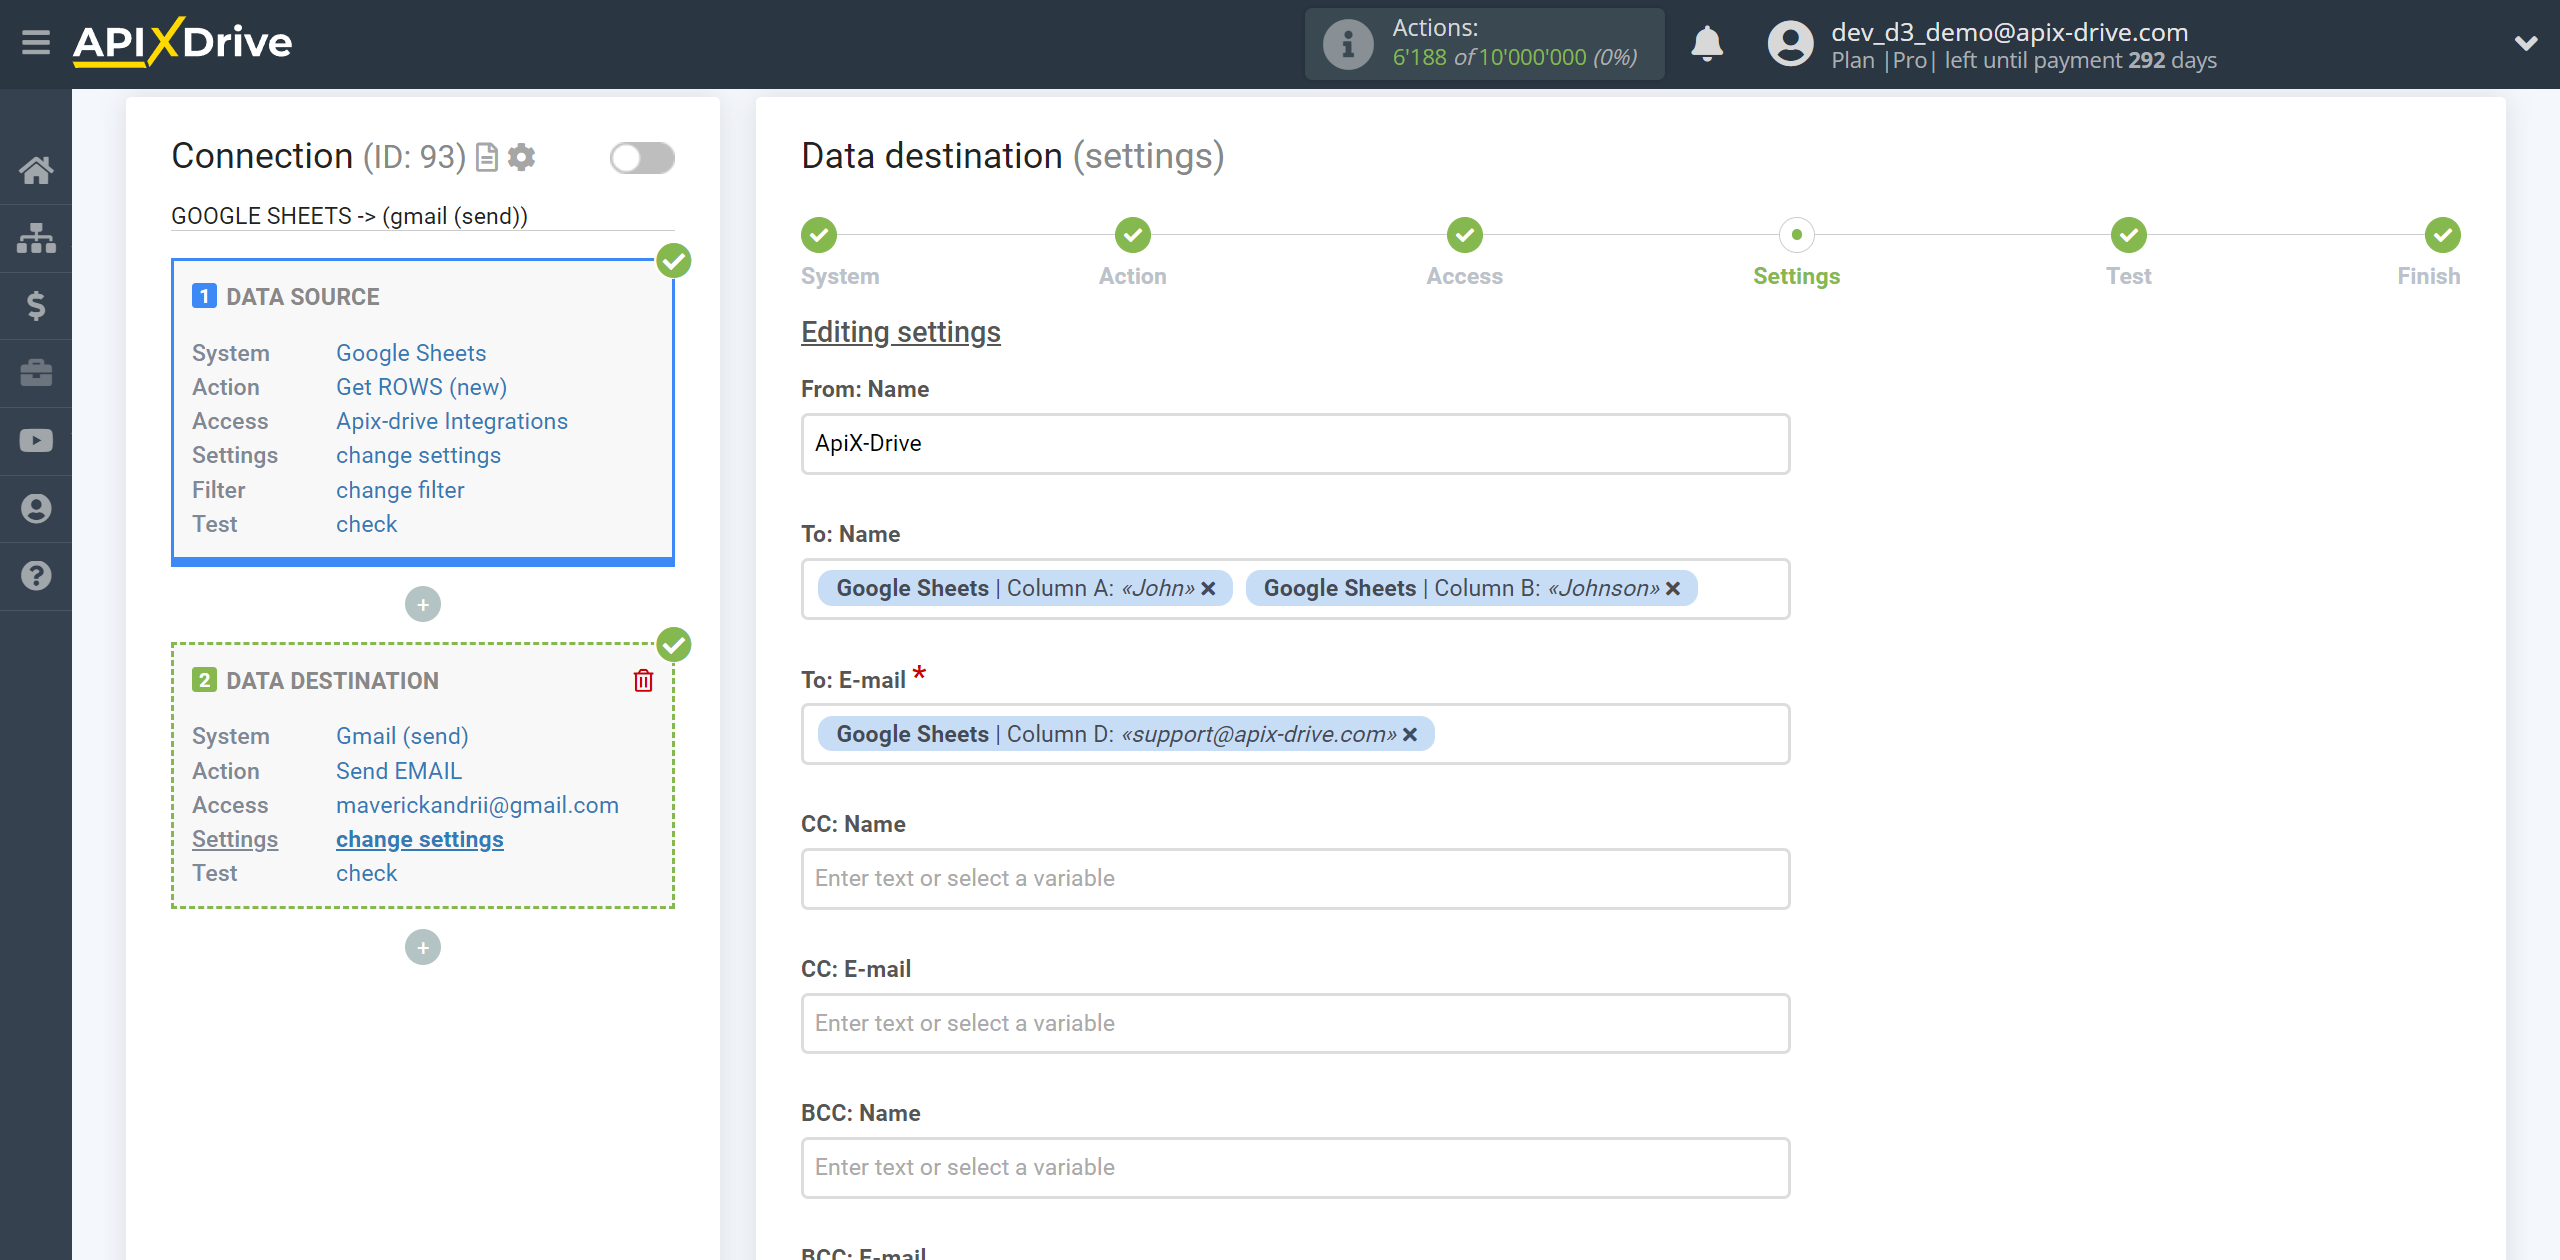This screenshot has height=1260, width=2560.
Task: Open the connection settings gear icon
Action: click(521, 157)
